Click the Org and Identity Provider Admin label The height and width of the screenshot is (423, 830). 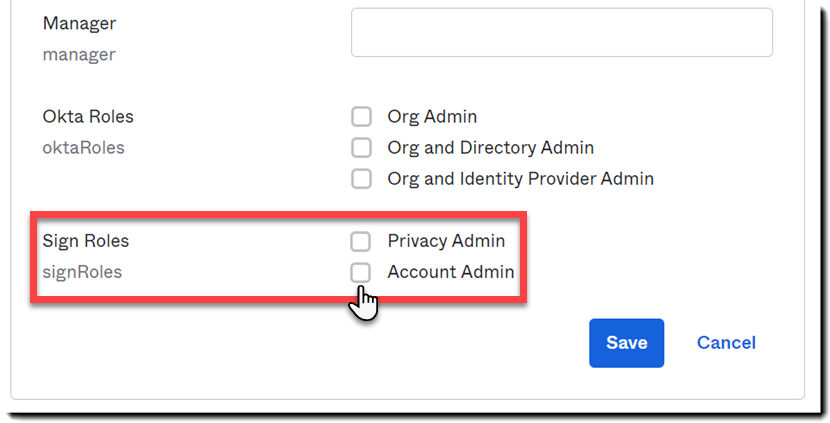pyautogui.click(x=520, y=179)
